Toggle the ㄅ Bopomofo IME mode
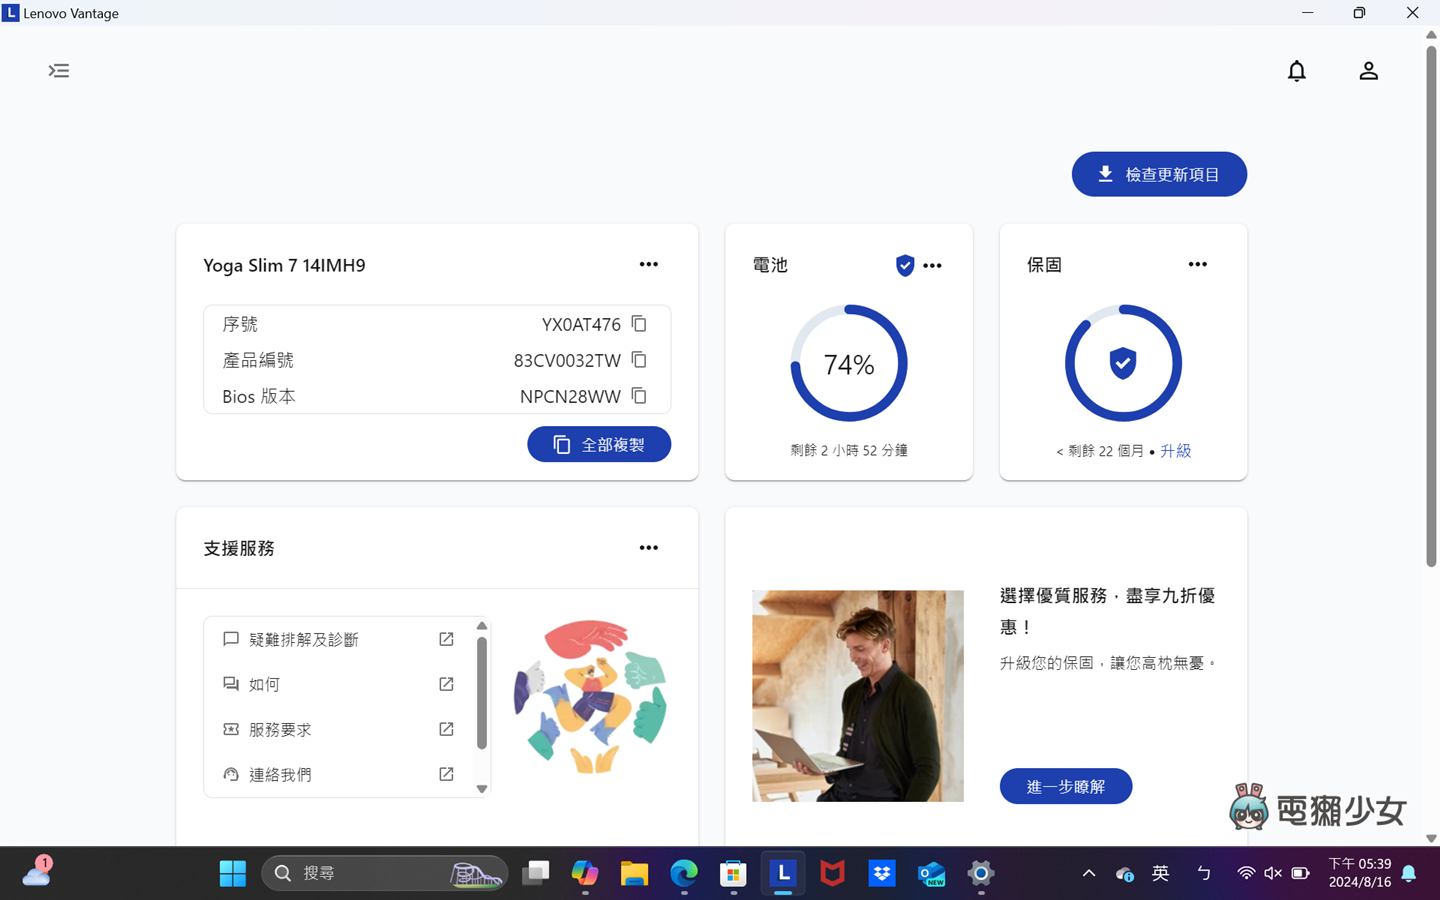This screenshot has height=900, width=1440. (x=1204, y=873)
